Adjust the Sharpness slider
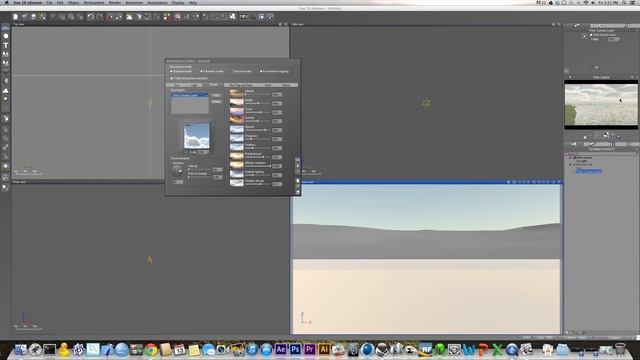The width and height of the screenshot is (640, 360). click(257, 139)
